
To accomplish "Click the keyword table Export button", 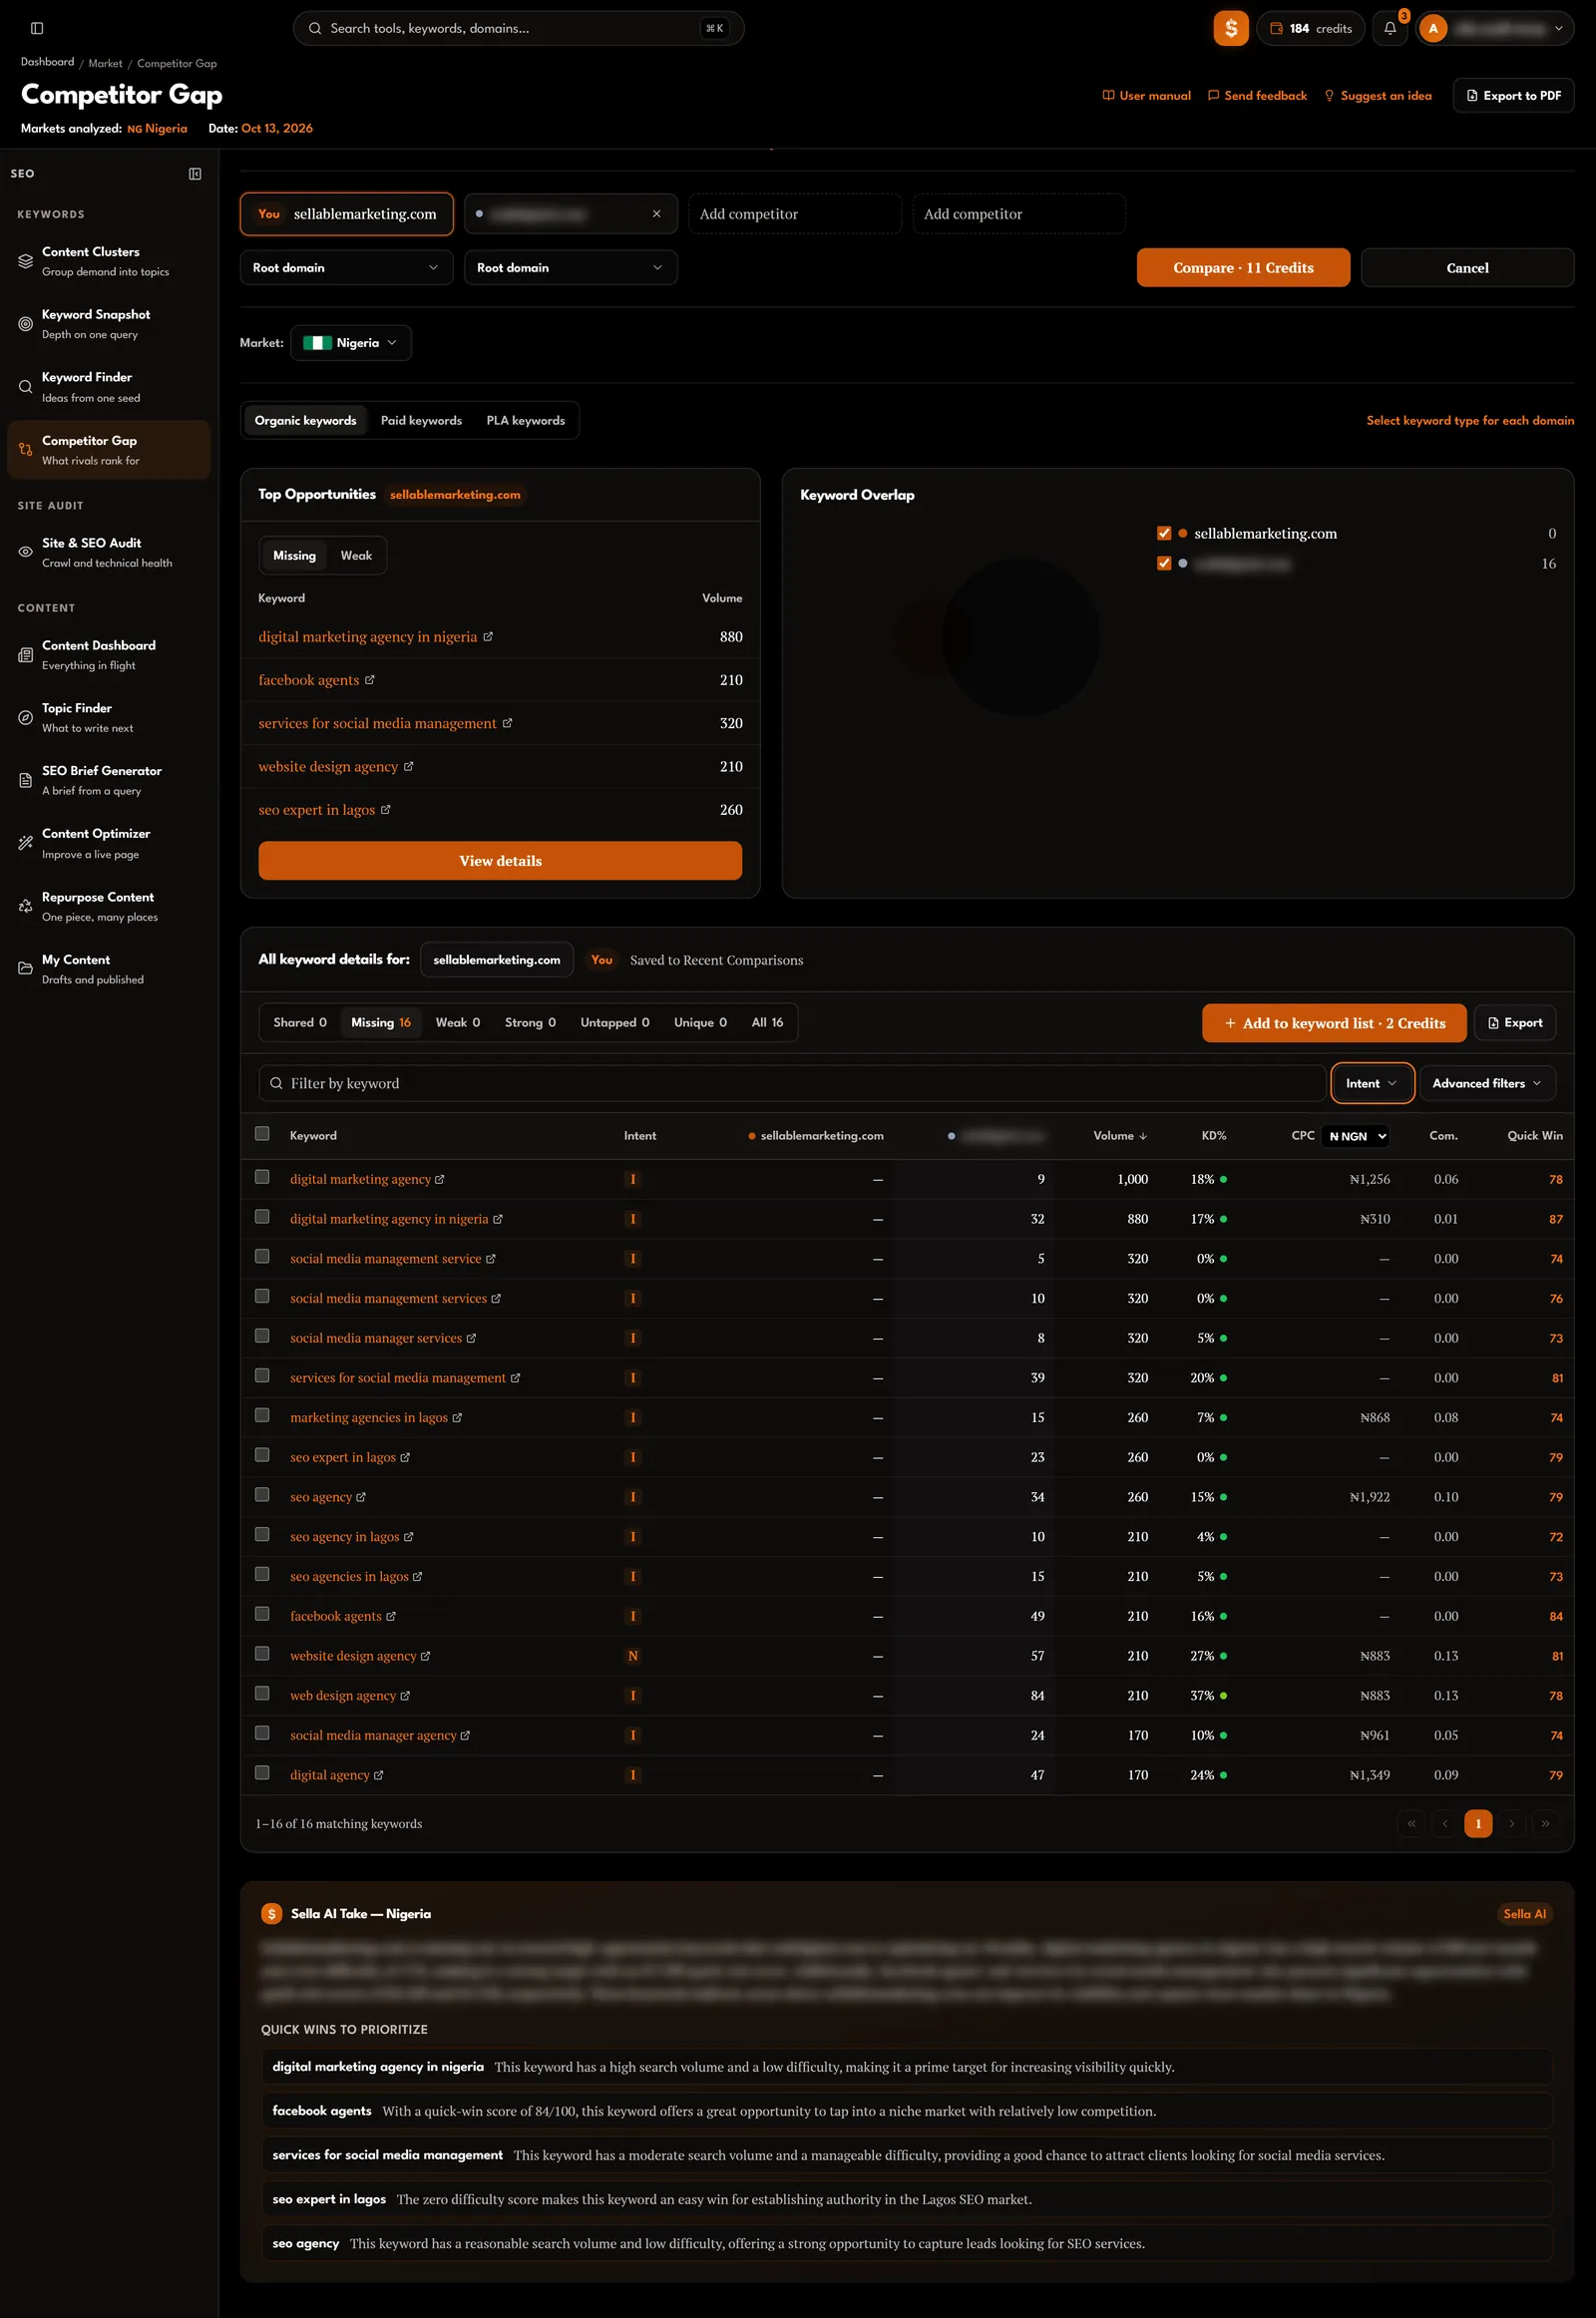I will click(1514, 1023).
